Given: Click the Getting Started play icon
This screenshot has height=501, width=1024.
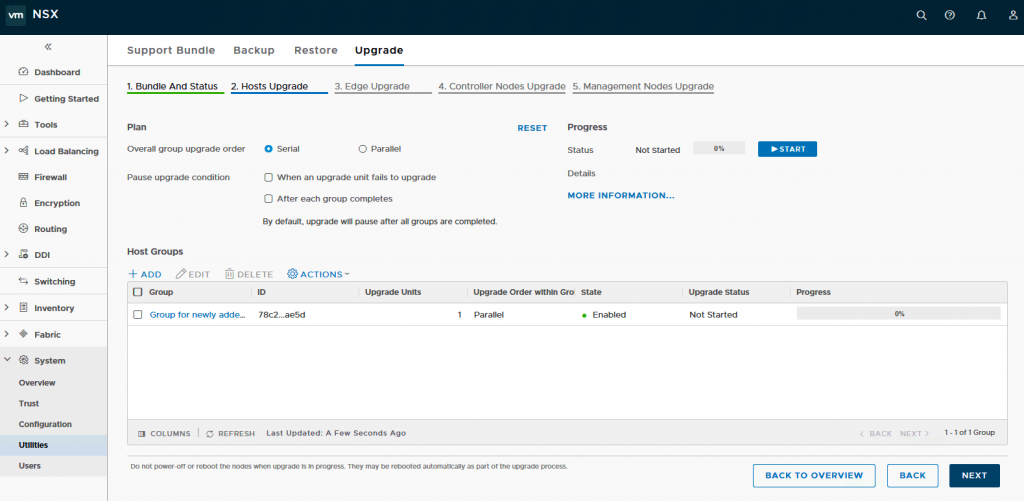Looking at the screenshot, I should coord(24,99).
